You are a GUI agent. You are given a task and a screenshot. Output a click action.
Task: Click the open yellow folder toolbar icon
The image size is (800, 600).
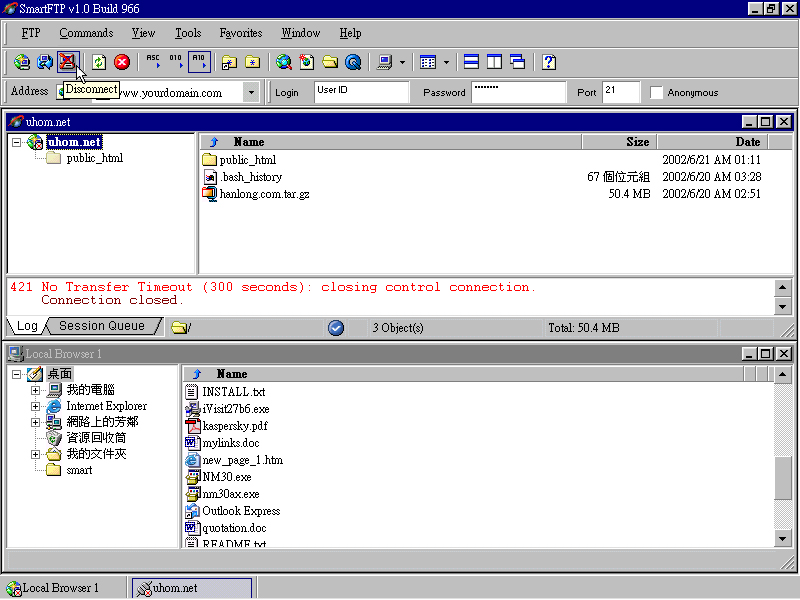330,62
